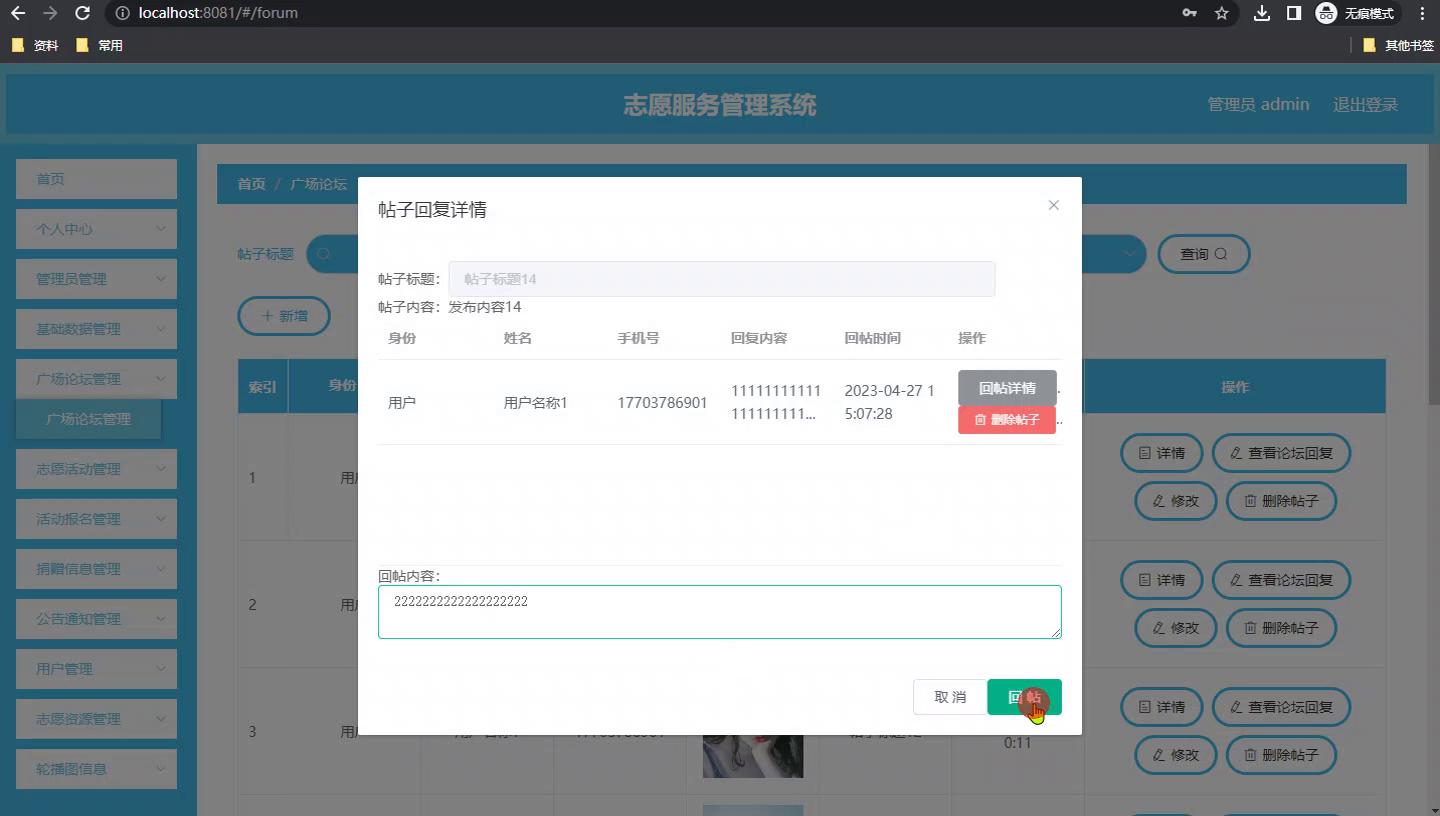
Task: Click the 回帖内容 reply textarea
Action: click(x=719, y=612)
